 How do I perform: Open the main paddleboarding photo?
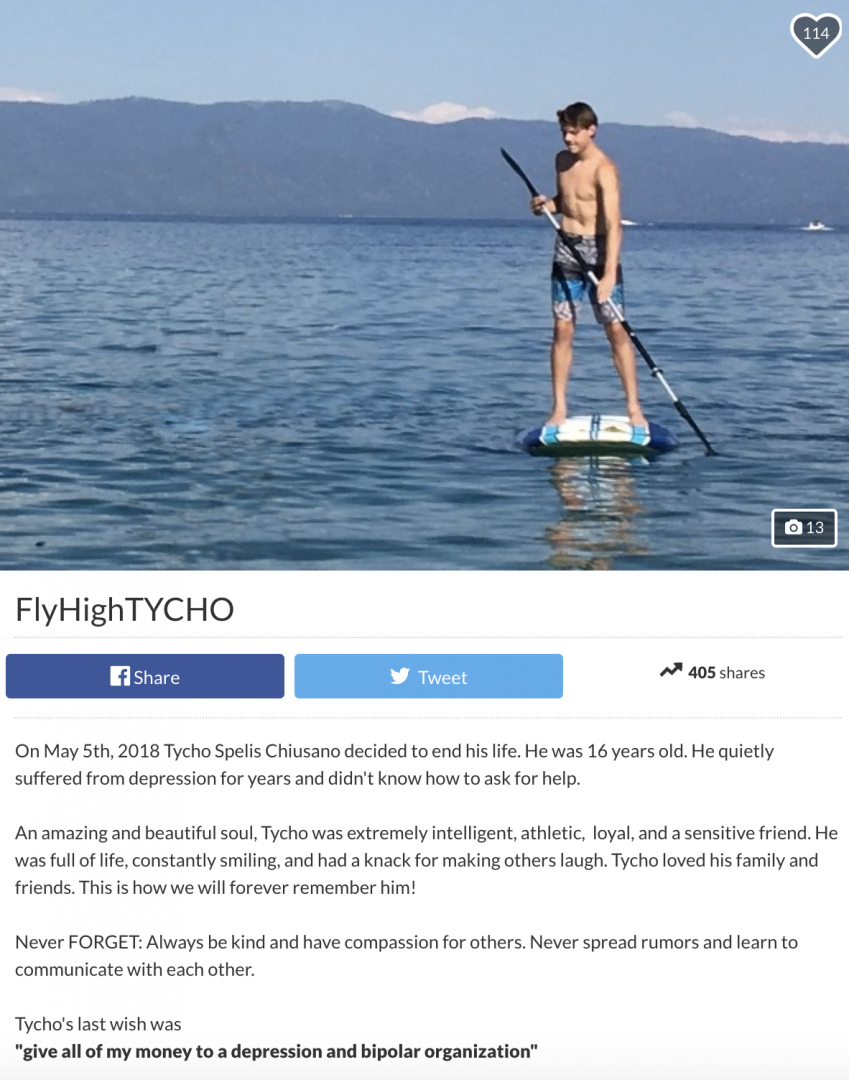[x=424, y=285]
